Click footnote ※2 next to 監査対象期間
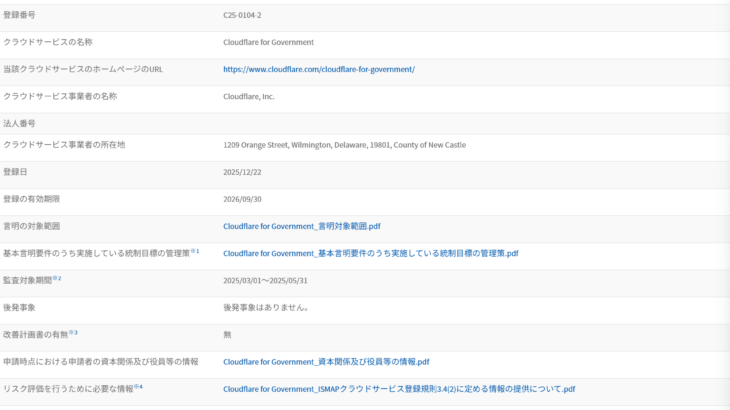Viewport: 730px width, 410px height. pyautogui.click(x=57, y=278)
